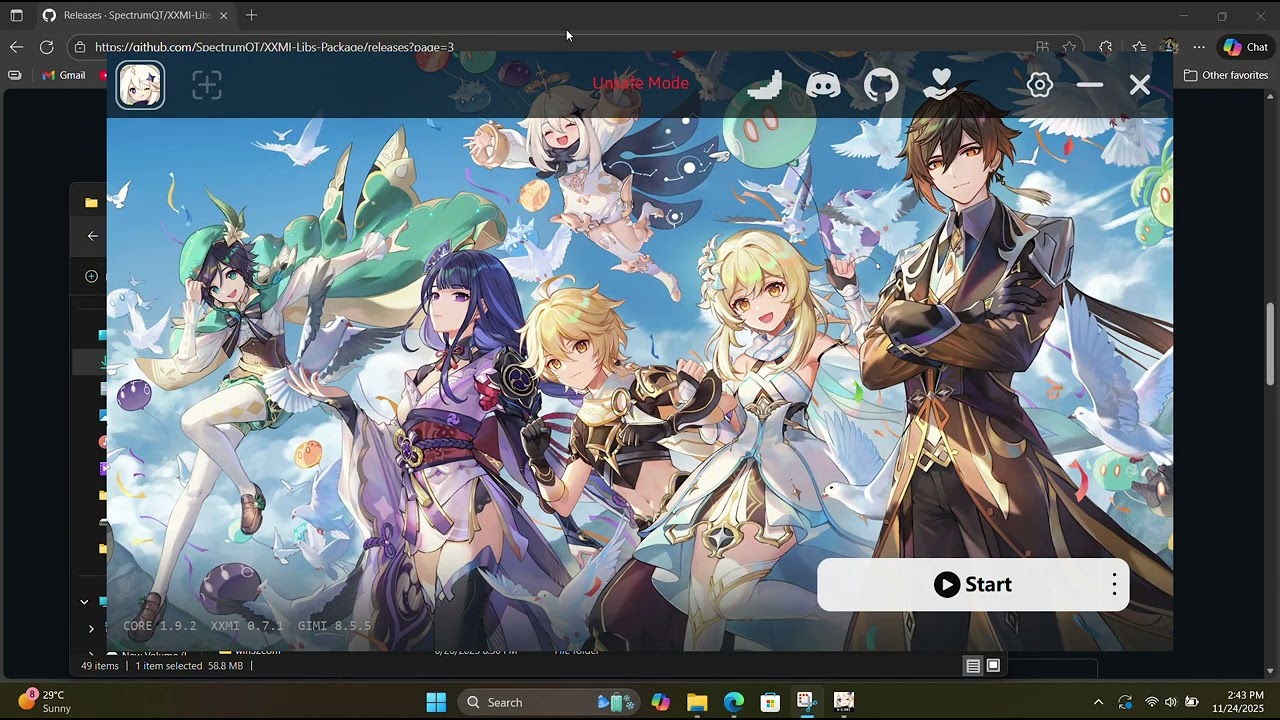The height and width of the screenshot is (720, 1280).
Task: Click the CORE 1.9.2 version text
Action: [160, 626]
